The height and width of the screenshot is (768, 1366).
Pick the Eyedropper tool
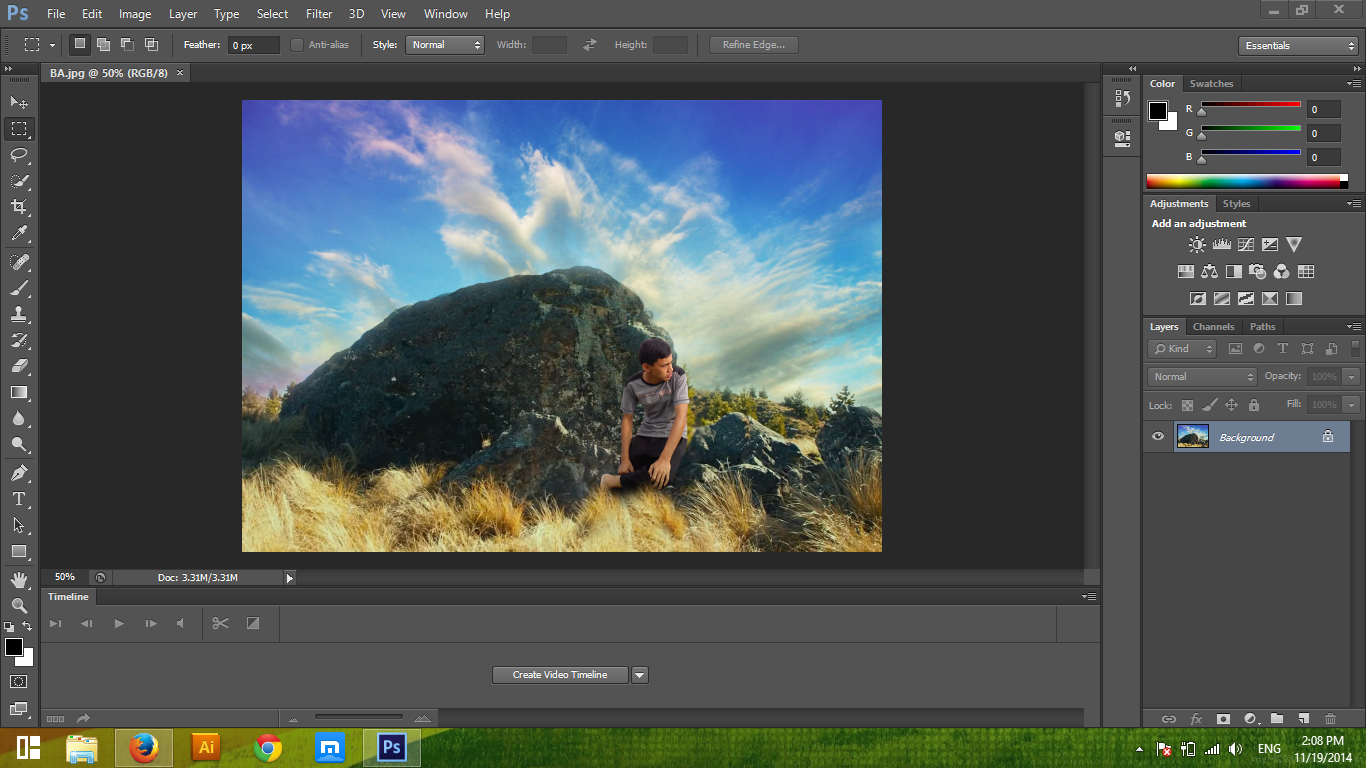click(x=19, y=234)
